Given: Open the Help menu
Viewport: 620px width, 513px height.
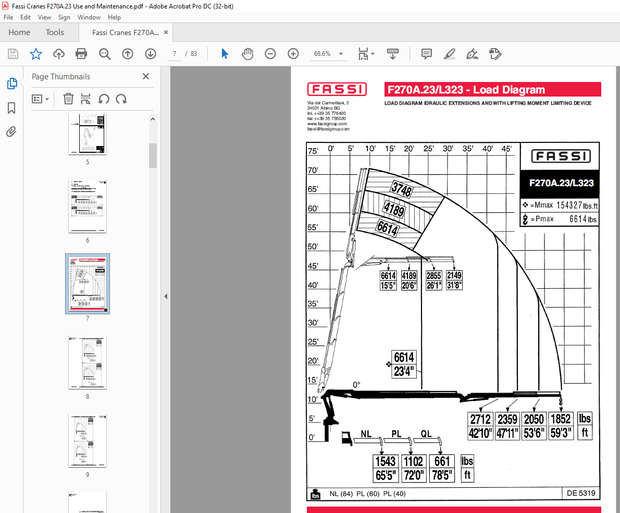Looking at the screenshot, I should coord(114,17).
